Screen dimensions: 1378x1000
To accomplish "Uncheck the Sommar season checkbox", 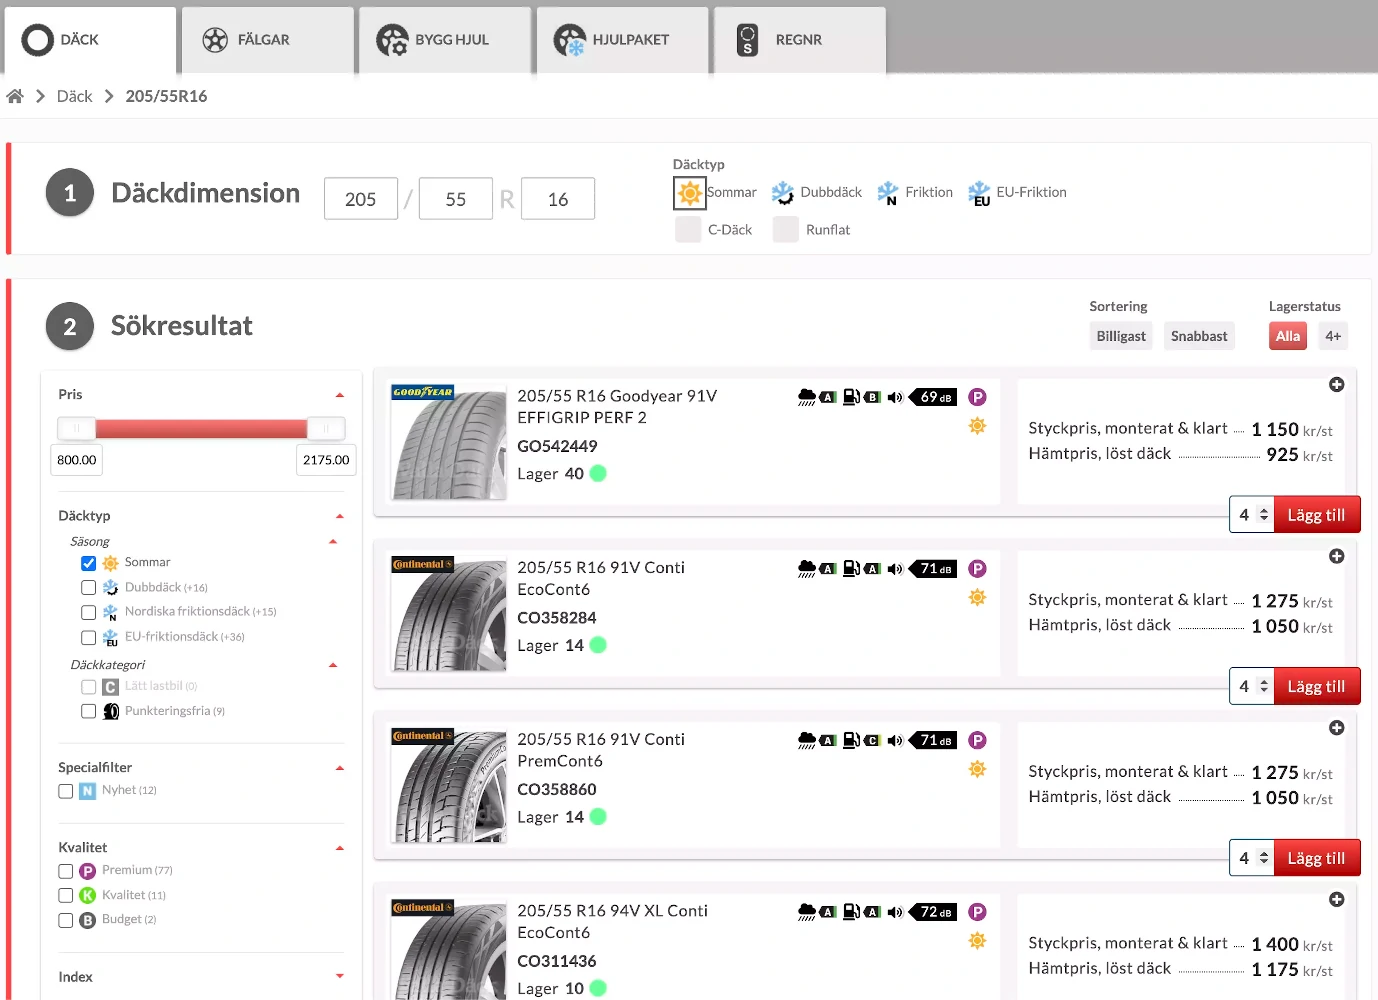I will tap(89, 563).
